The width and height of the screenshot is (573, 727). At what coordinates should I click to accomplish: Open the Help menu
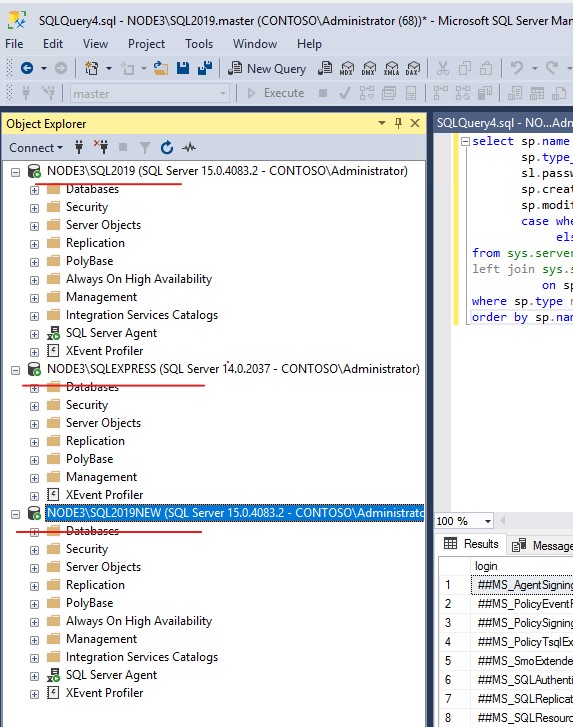[309, 44]
